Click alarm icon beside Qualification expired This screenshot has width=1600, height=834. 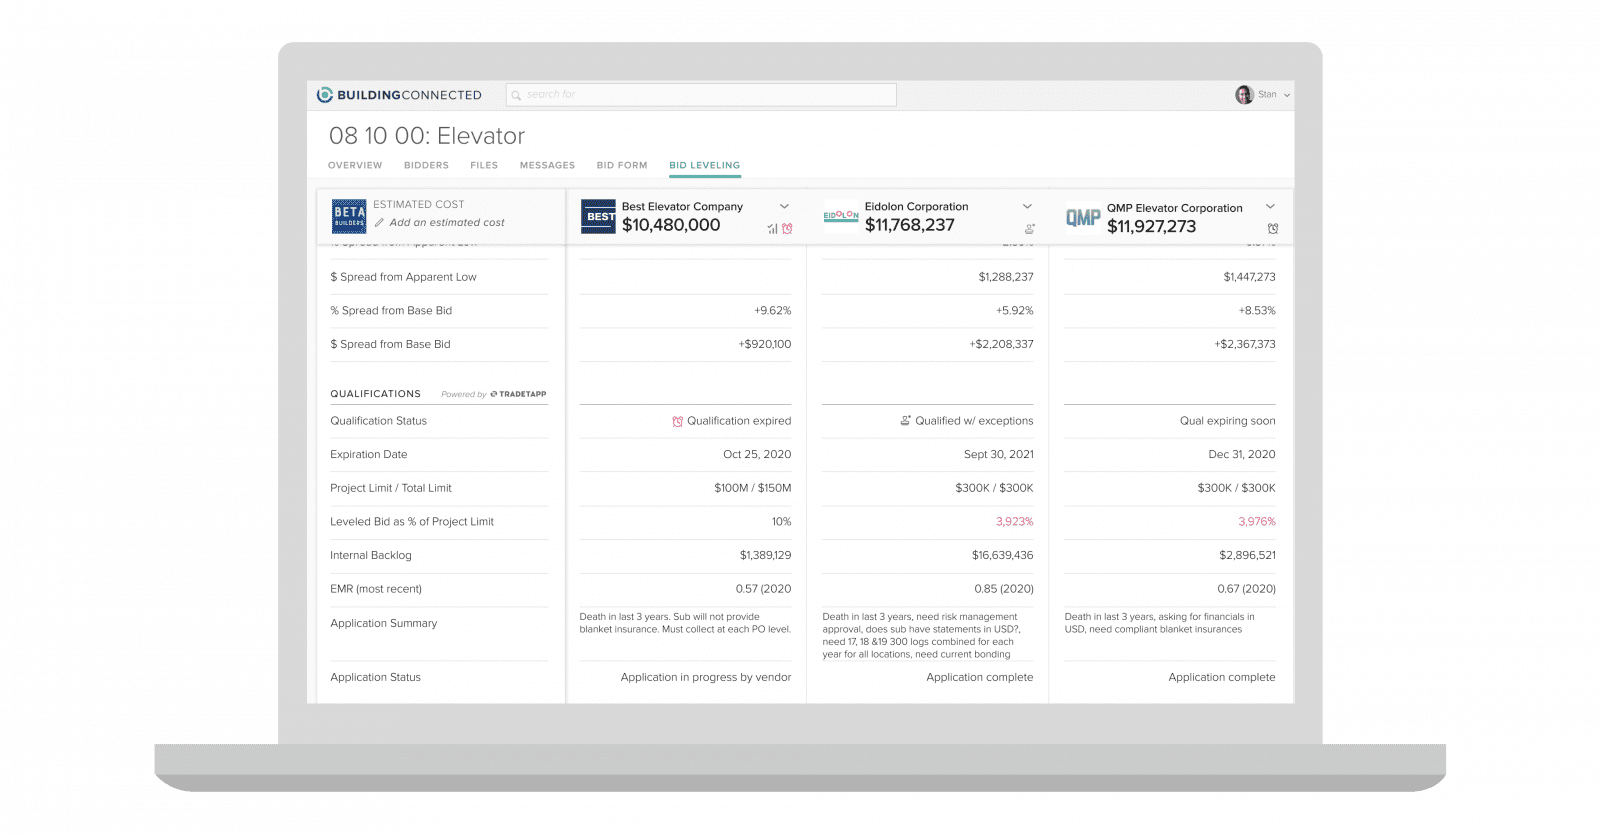pos(677,422)
